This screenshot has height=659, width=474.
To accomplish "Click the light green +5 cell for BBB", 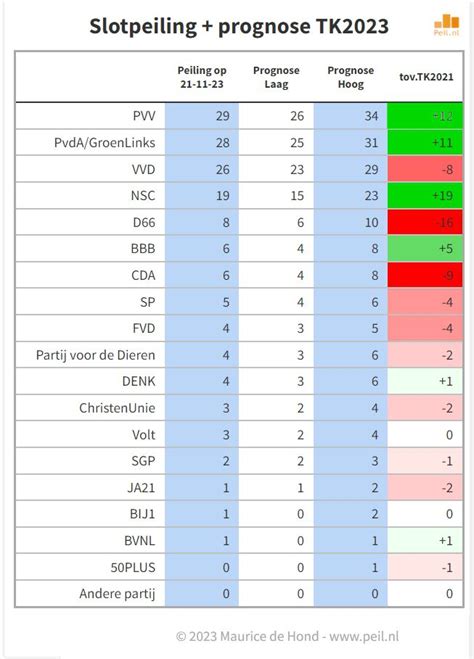I will tap(425, 248).
